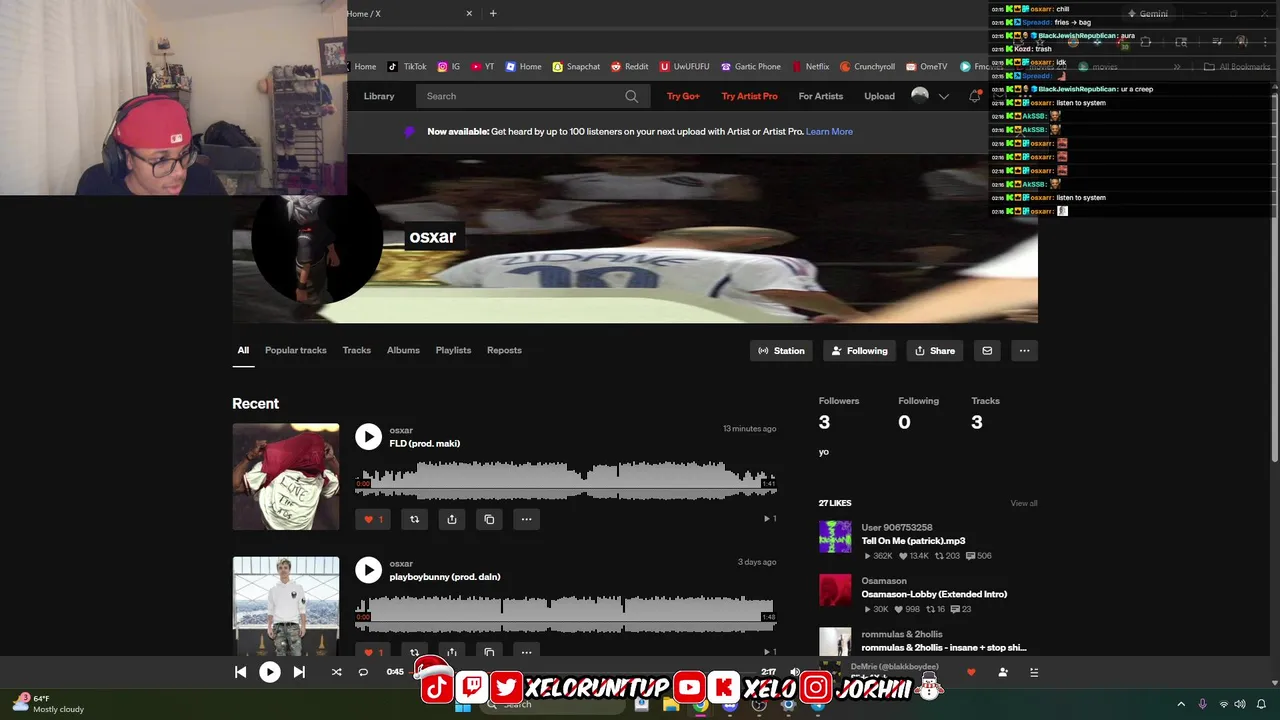The height and width of the screenshot is (720, 1280).
Task: Play the FLD (prod. maki) track
Action: pyautogui.click(x=369, y=437)
